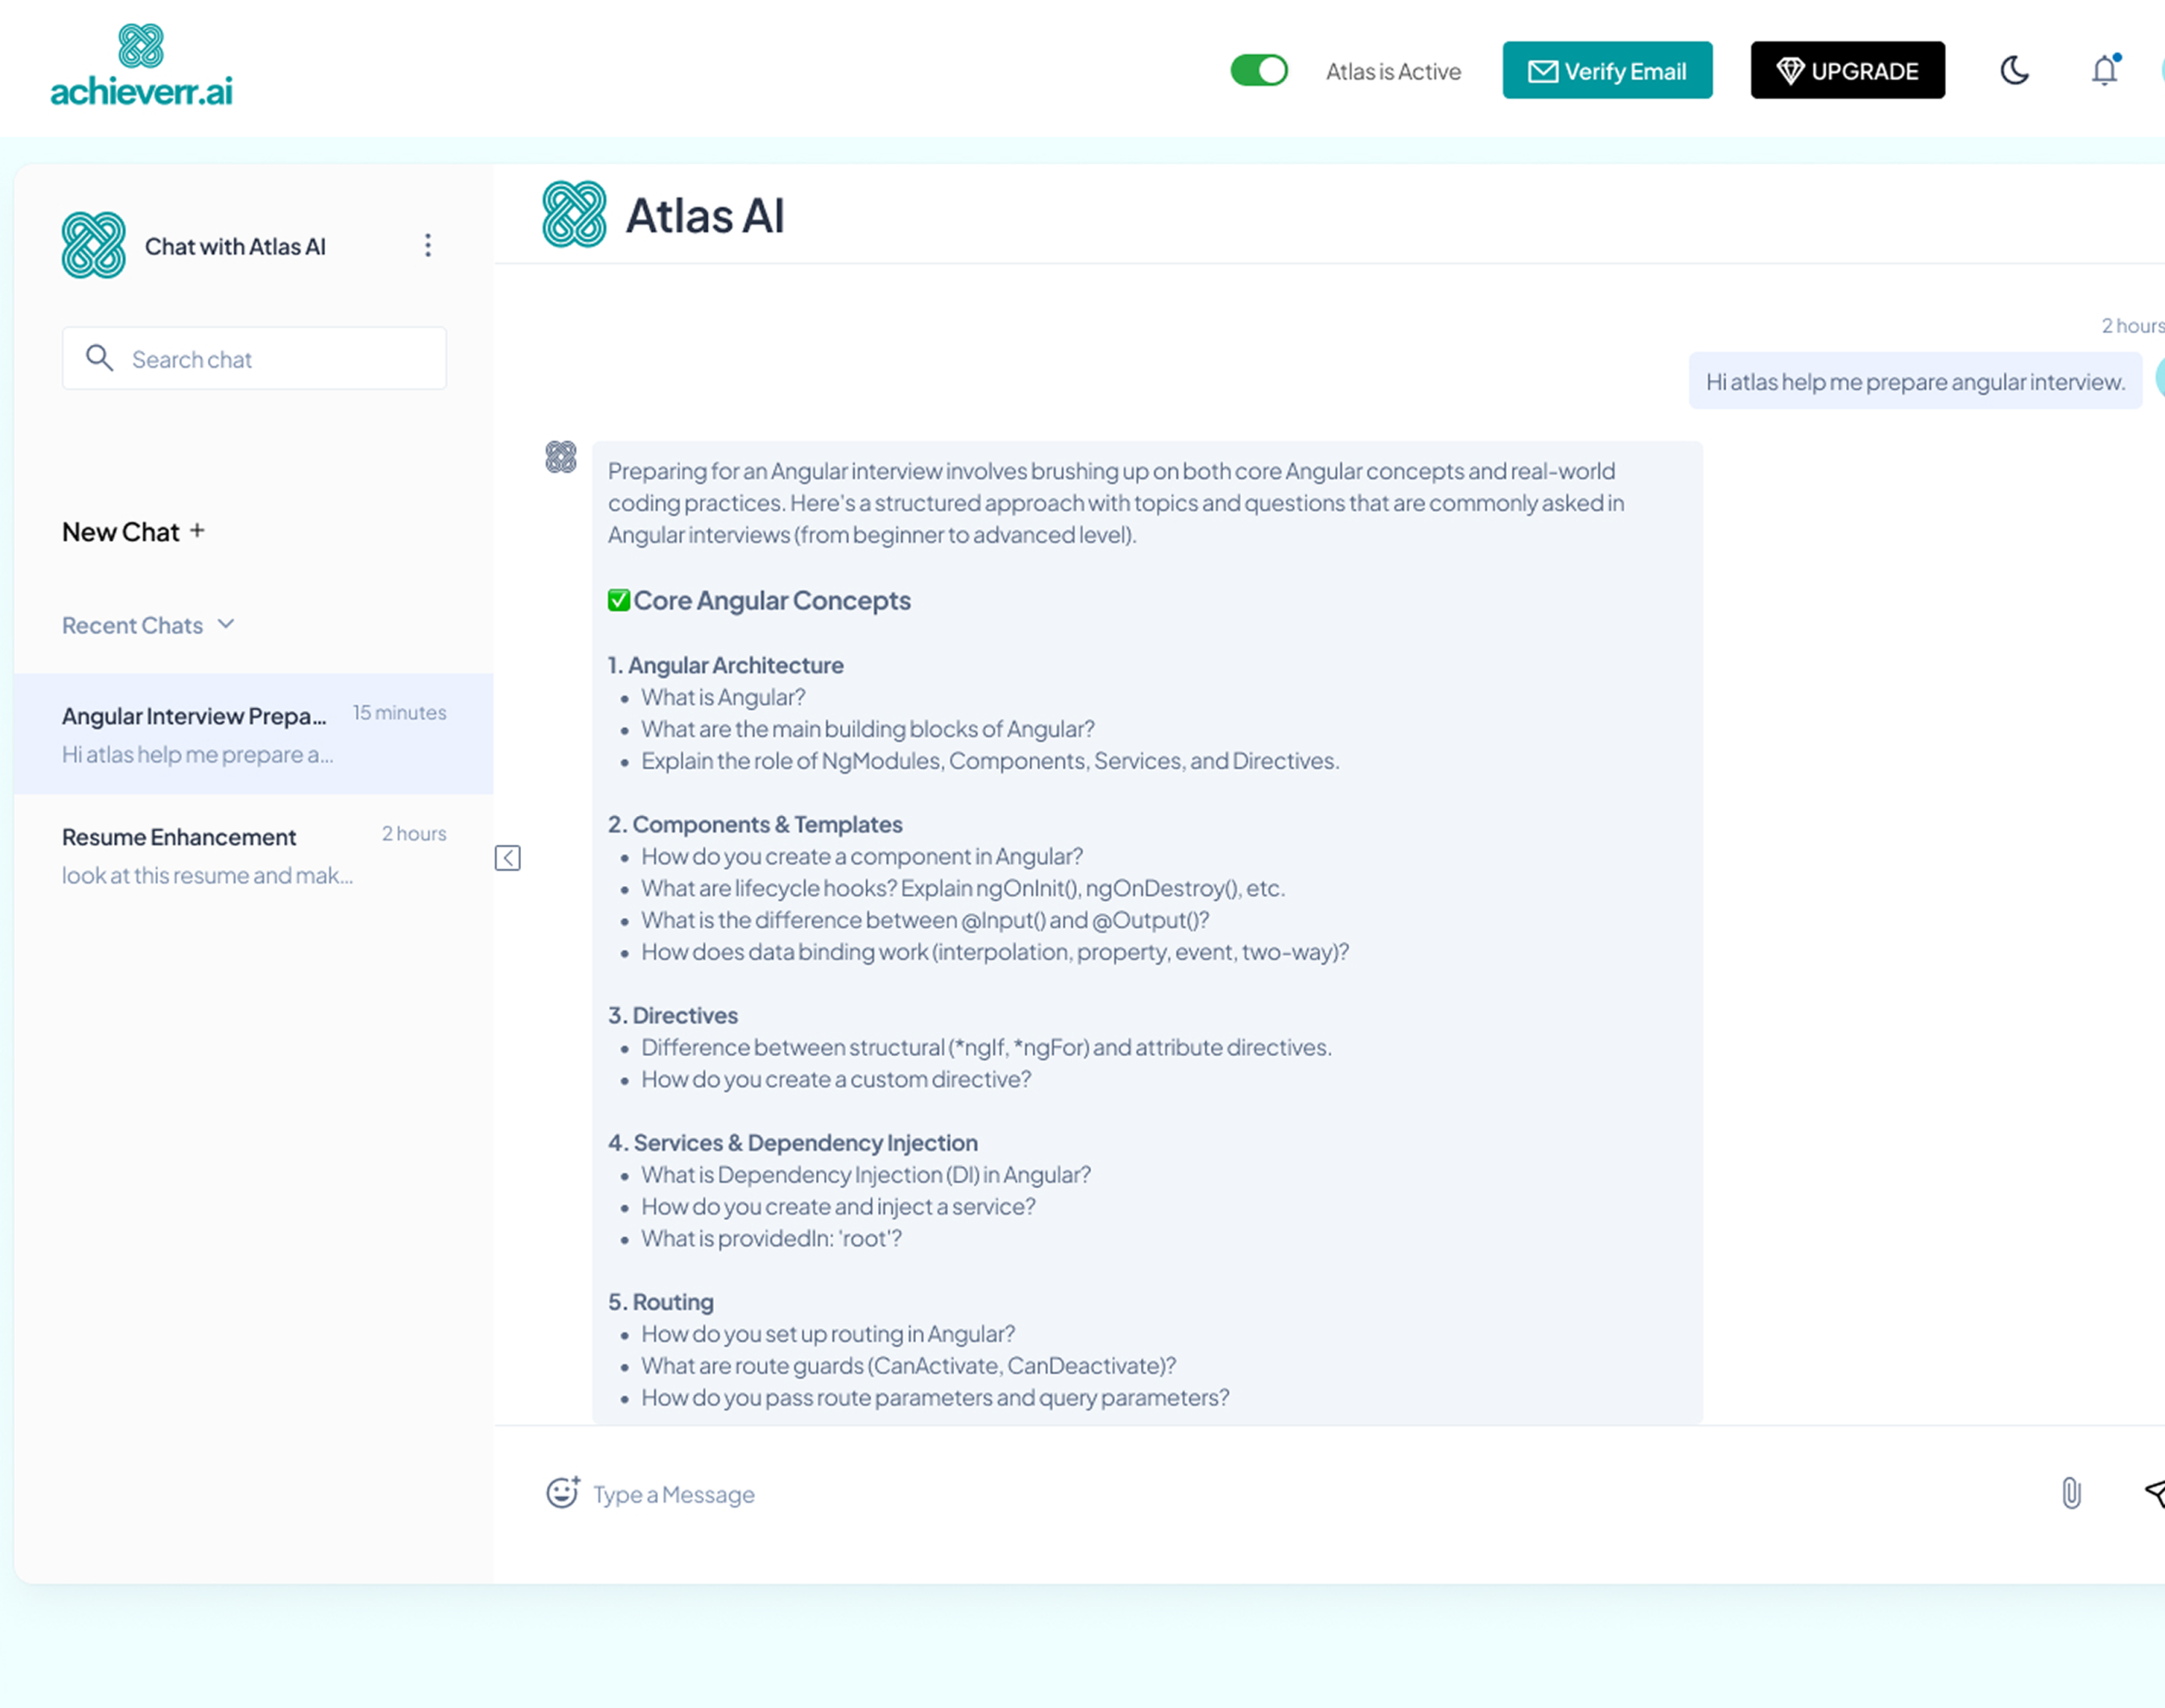Collapse the sidebar with arrow icon
The image size is (2165, 1708).
point(508,858)
